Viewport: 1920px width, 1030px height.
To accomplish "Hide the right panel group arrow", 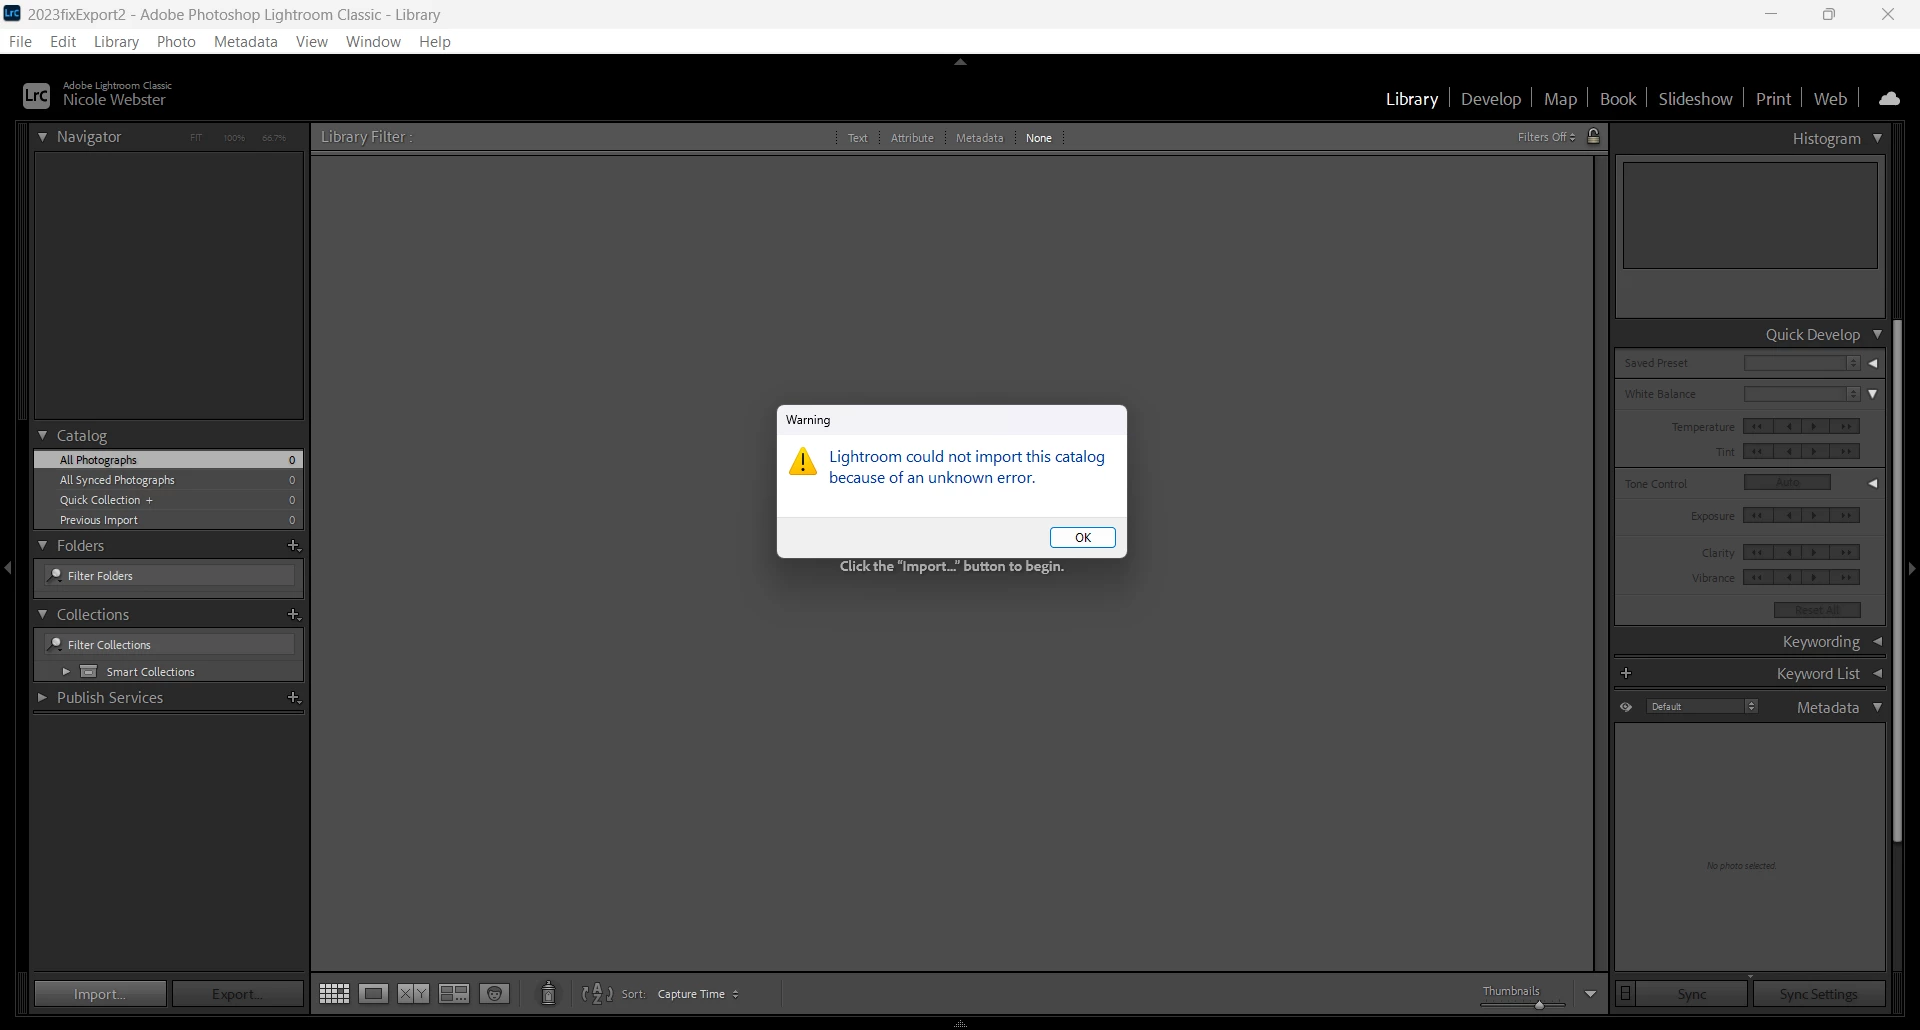I will 1911,568.
